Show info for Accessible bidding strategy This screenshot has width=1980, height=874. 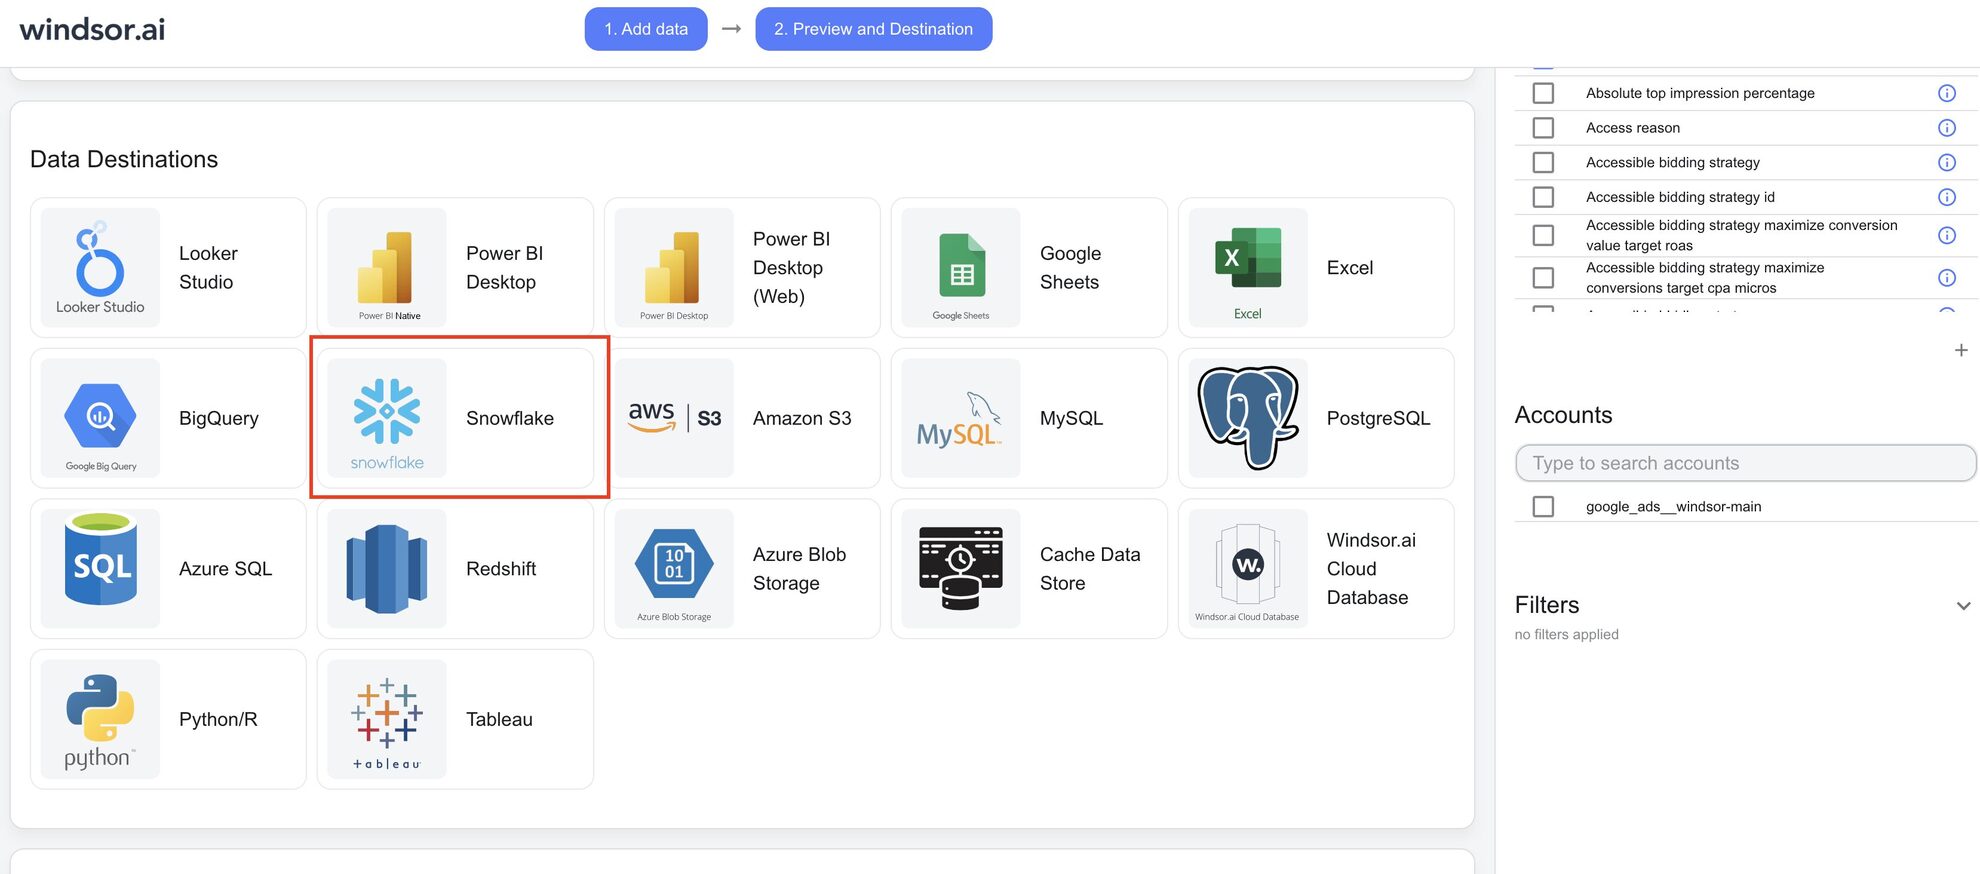pos(1946,162)
